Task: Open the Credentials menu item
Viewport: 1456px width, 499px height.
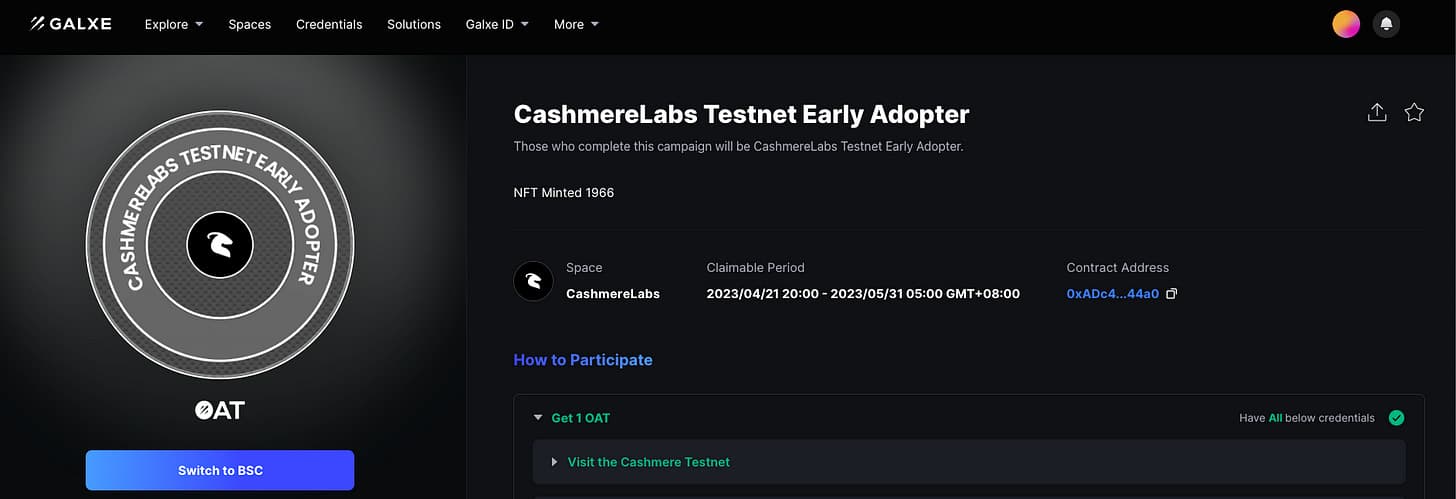Action: 329,24
